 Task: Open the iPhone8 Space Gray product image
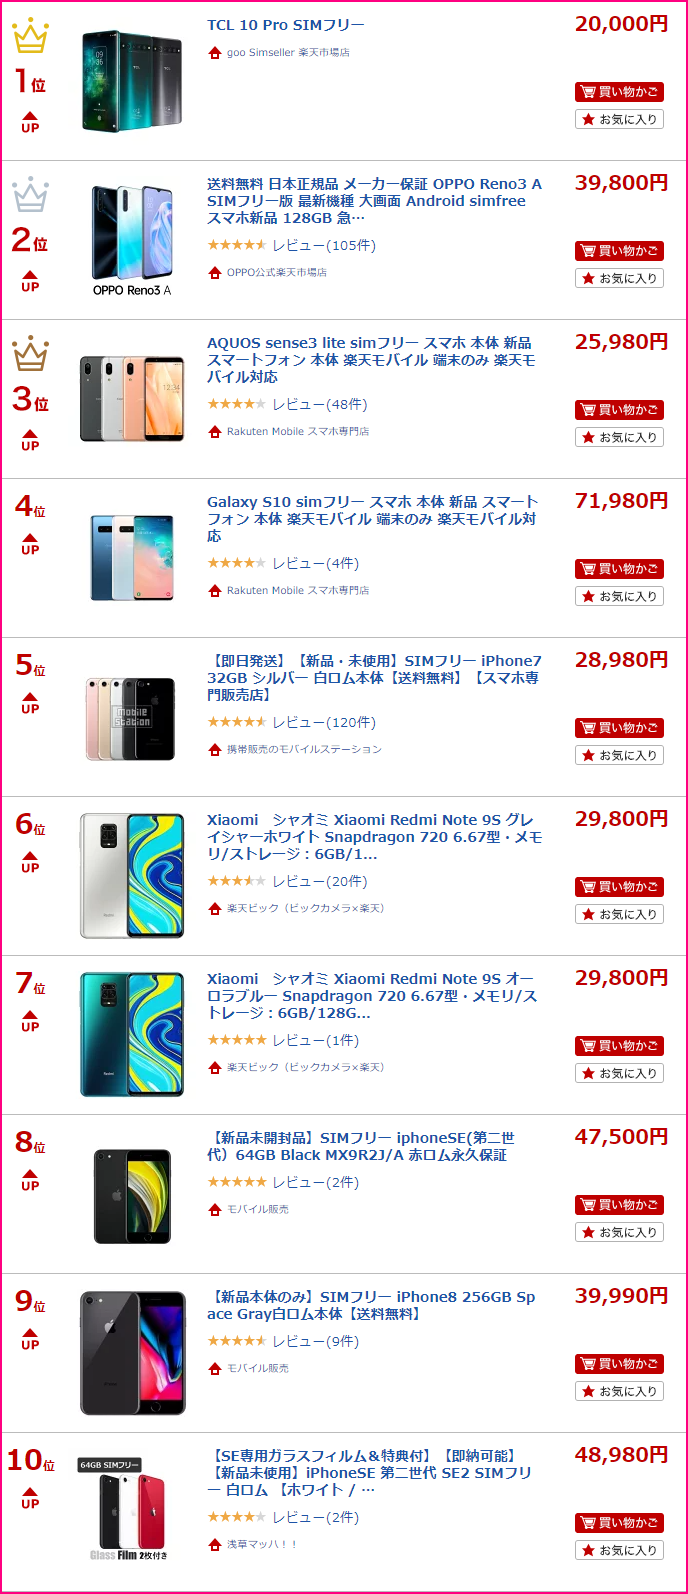[132, 1352]
